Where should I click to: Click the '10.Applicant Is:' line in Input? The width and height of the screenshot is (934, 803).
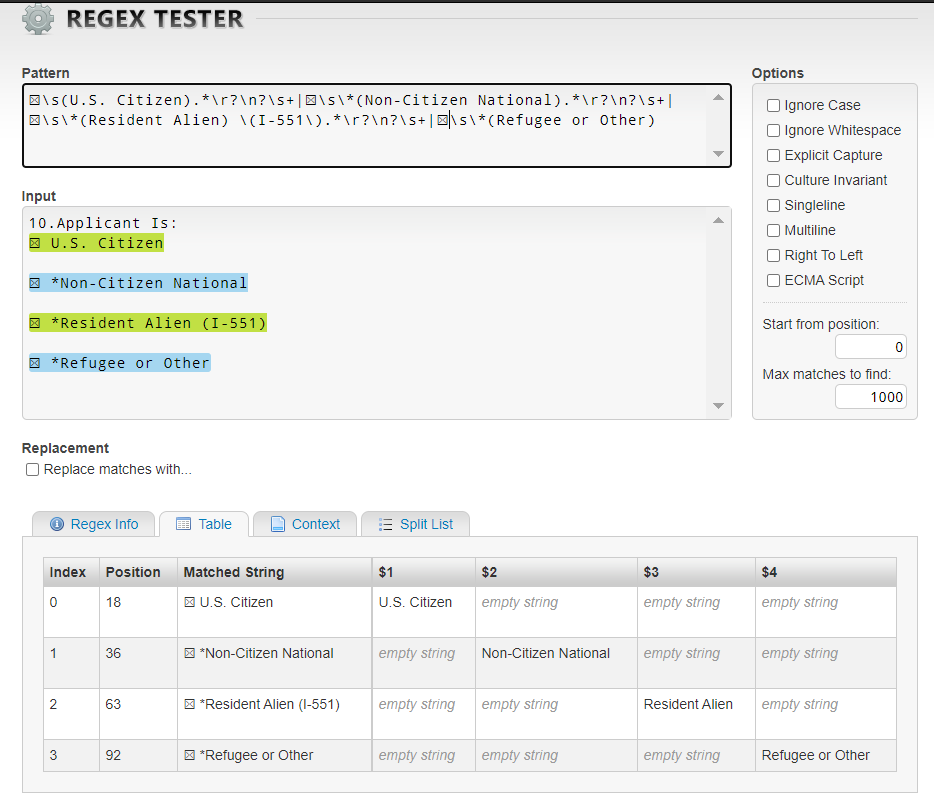[x=103, y=223]
